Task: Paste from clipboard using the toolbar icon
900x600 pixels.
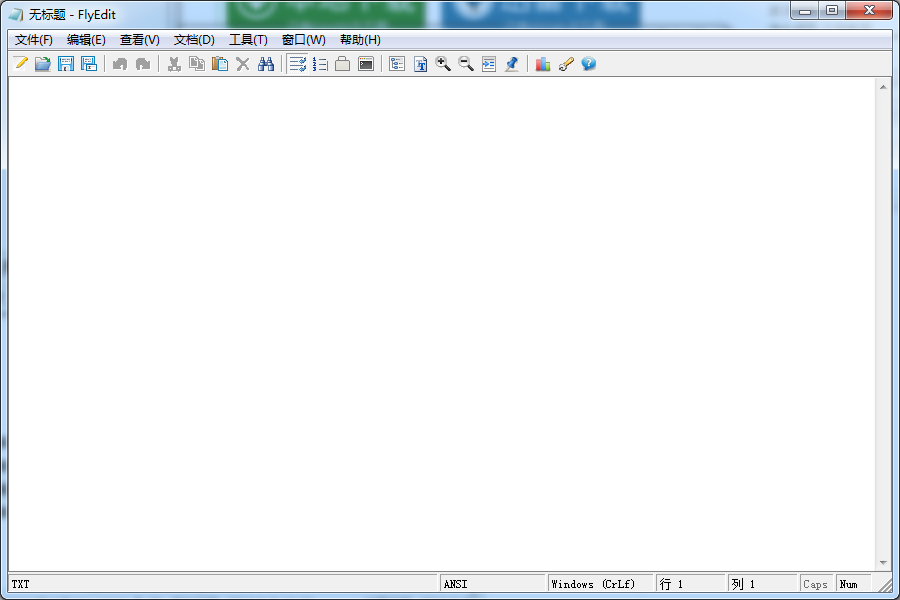Action: (x=220, y=64)
